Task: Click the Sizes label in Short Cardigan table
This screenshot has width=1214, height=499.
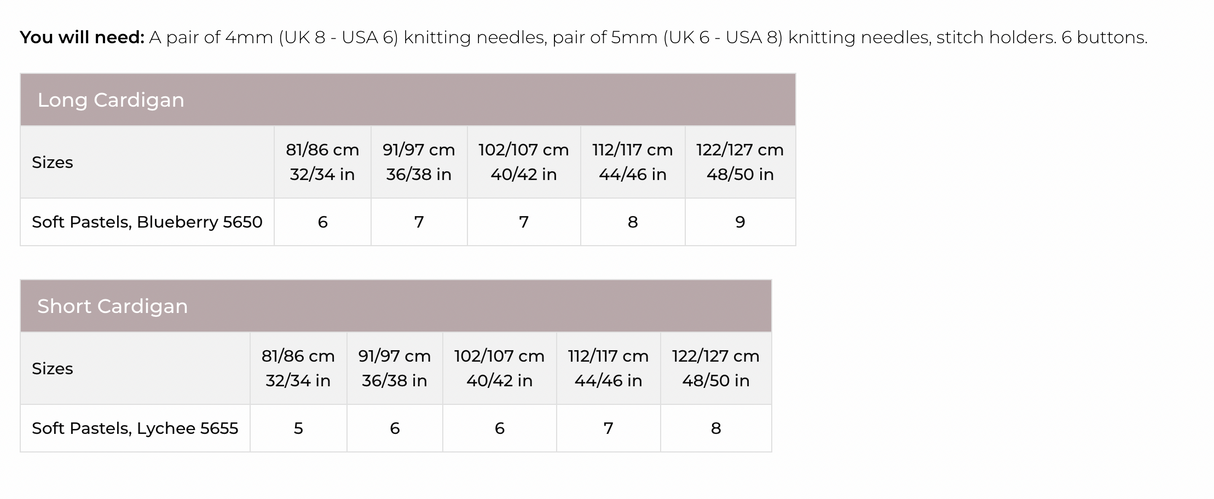Action: 52,368
